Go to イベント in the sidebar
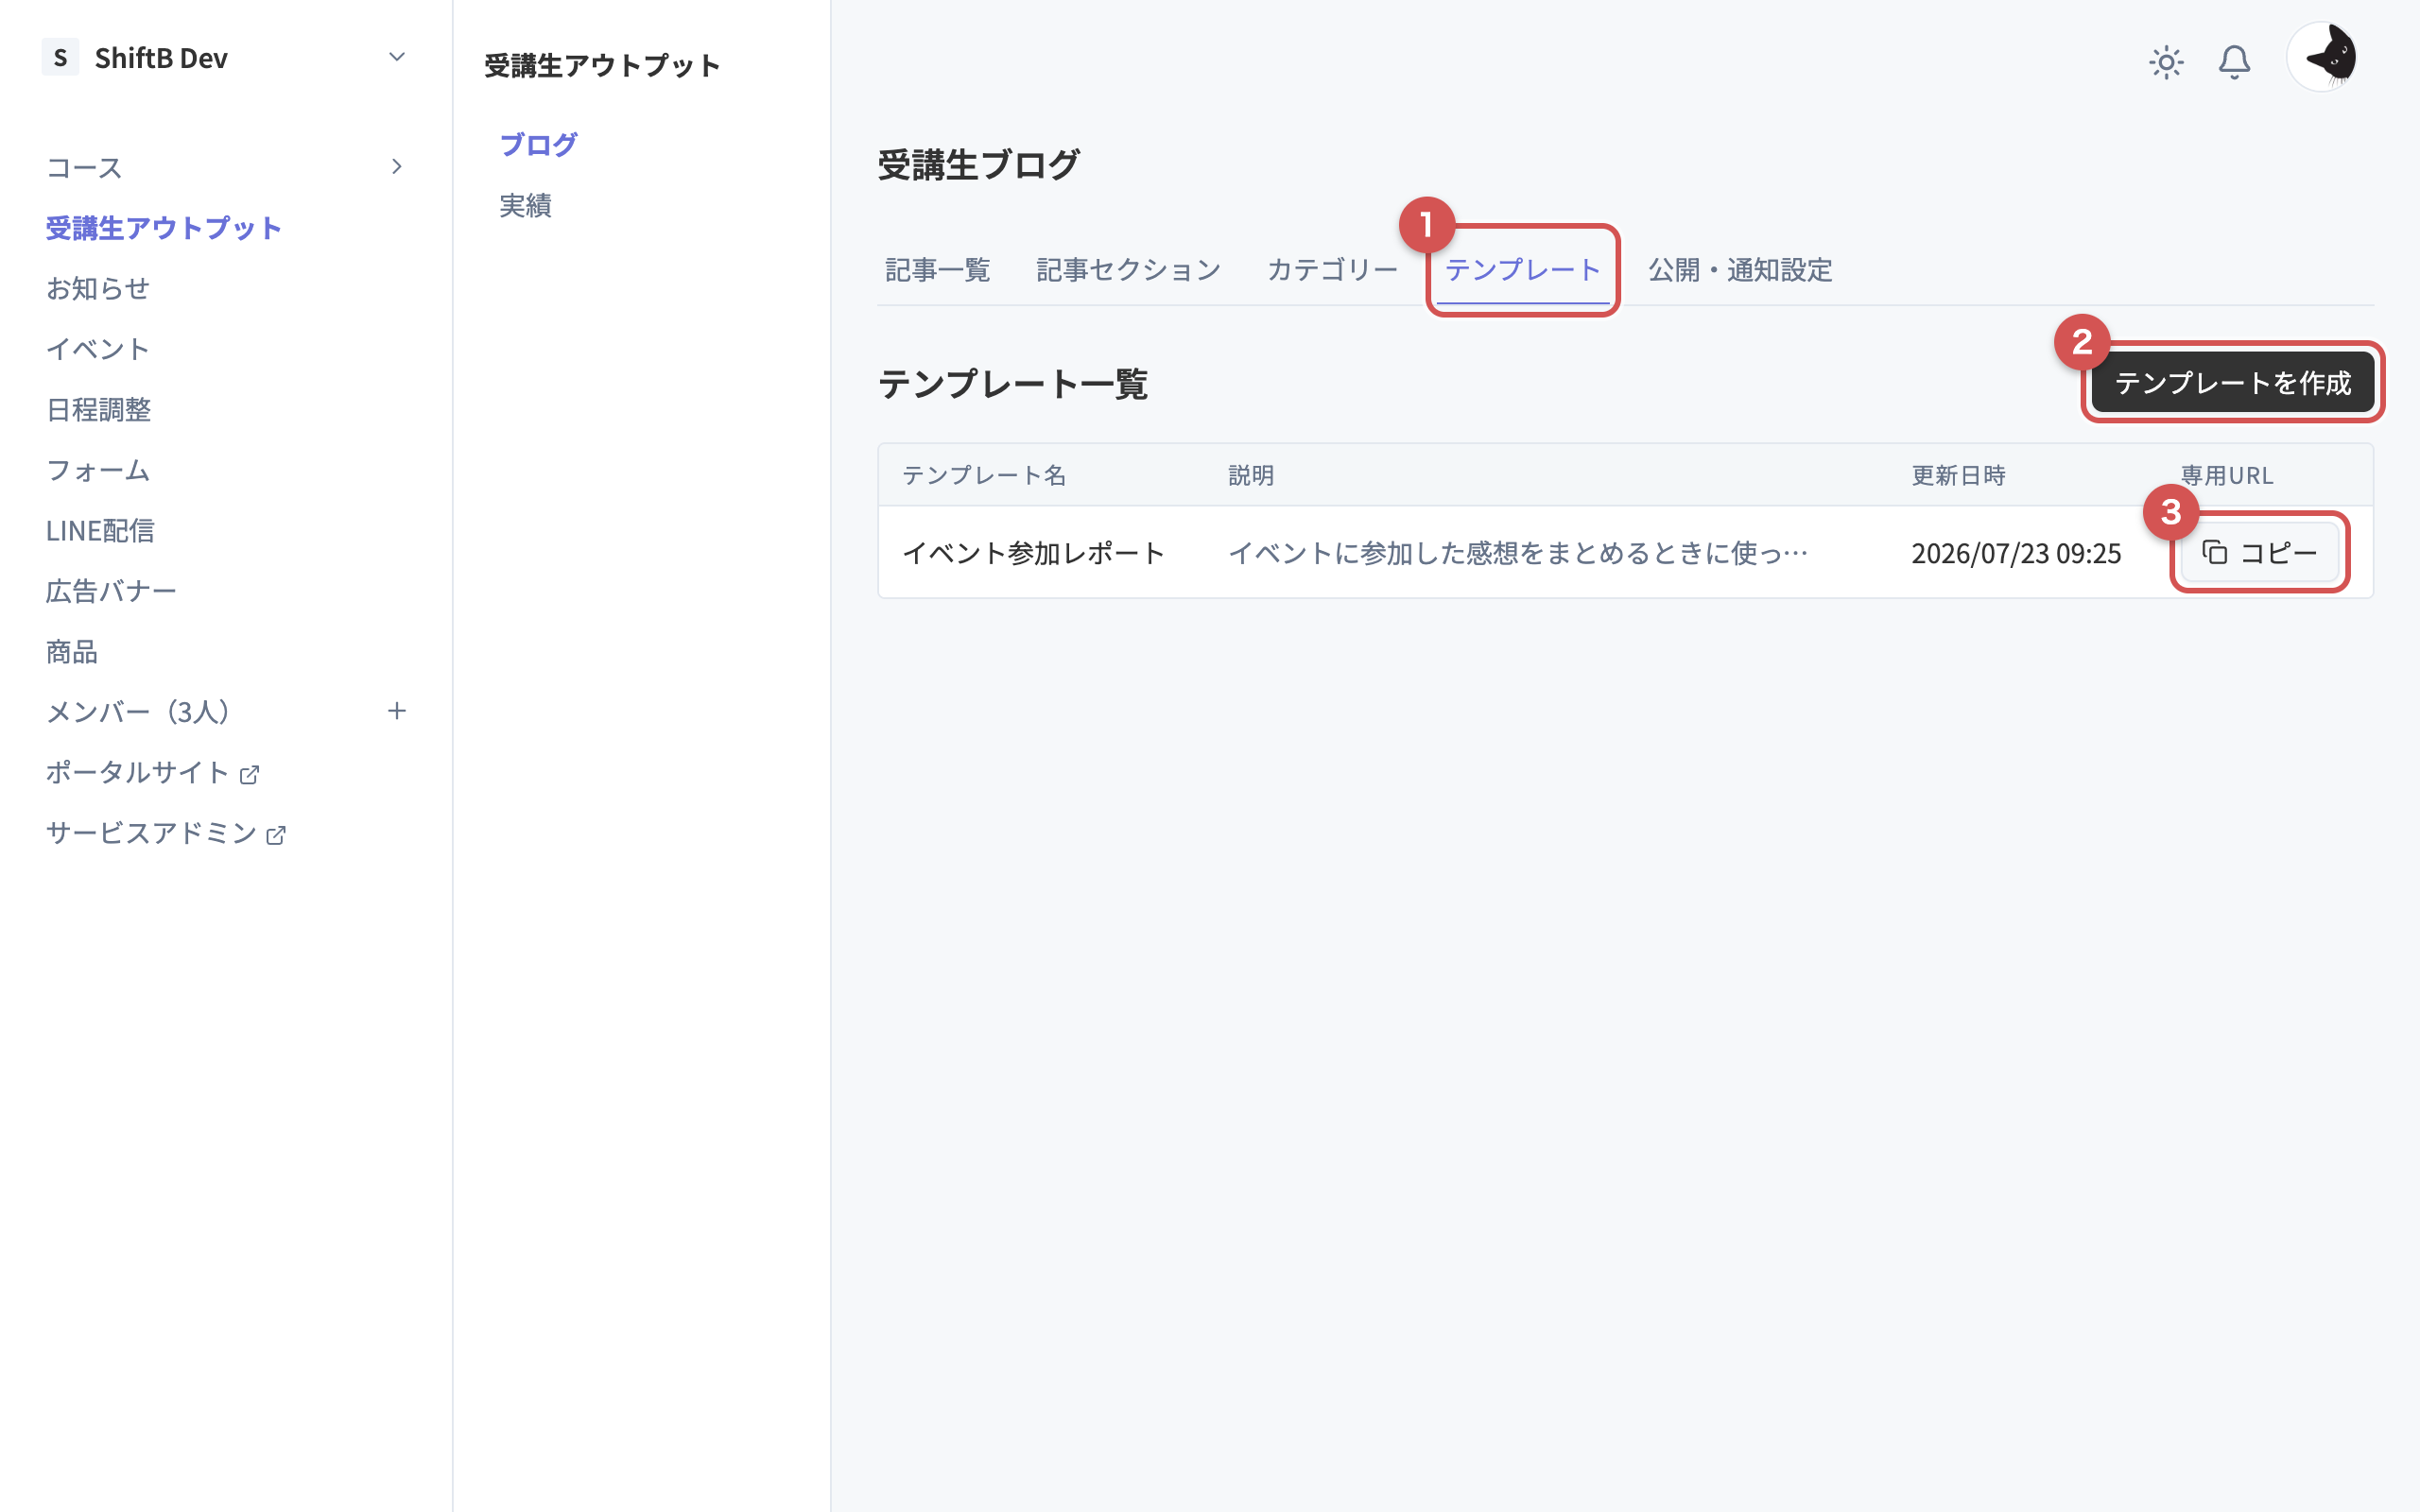The height and width of the screenshot is (1512, 2420). click(98, 349)
